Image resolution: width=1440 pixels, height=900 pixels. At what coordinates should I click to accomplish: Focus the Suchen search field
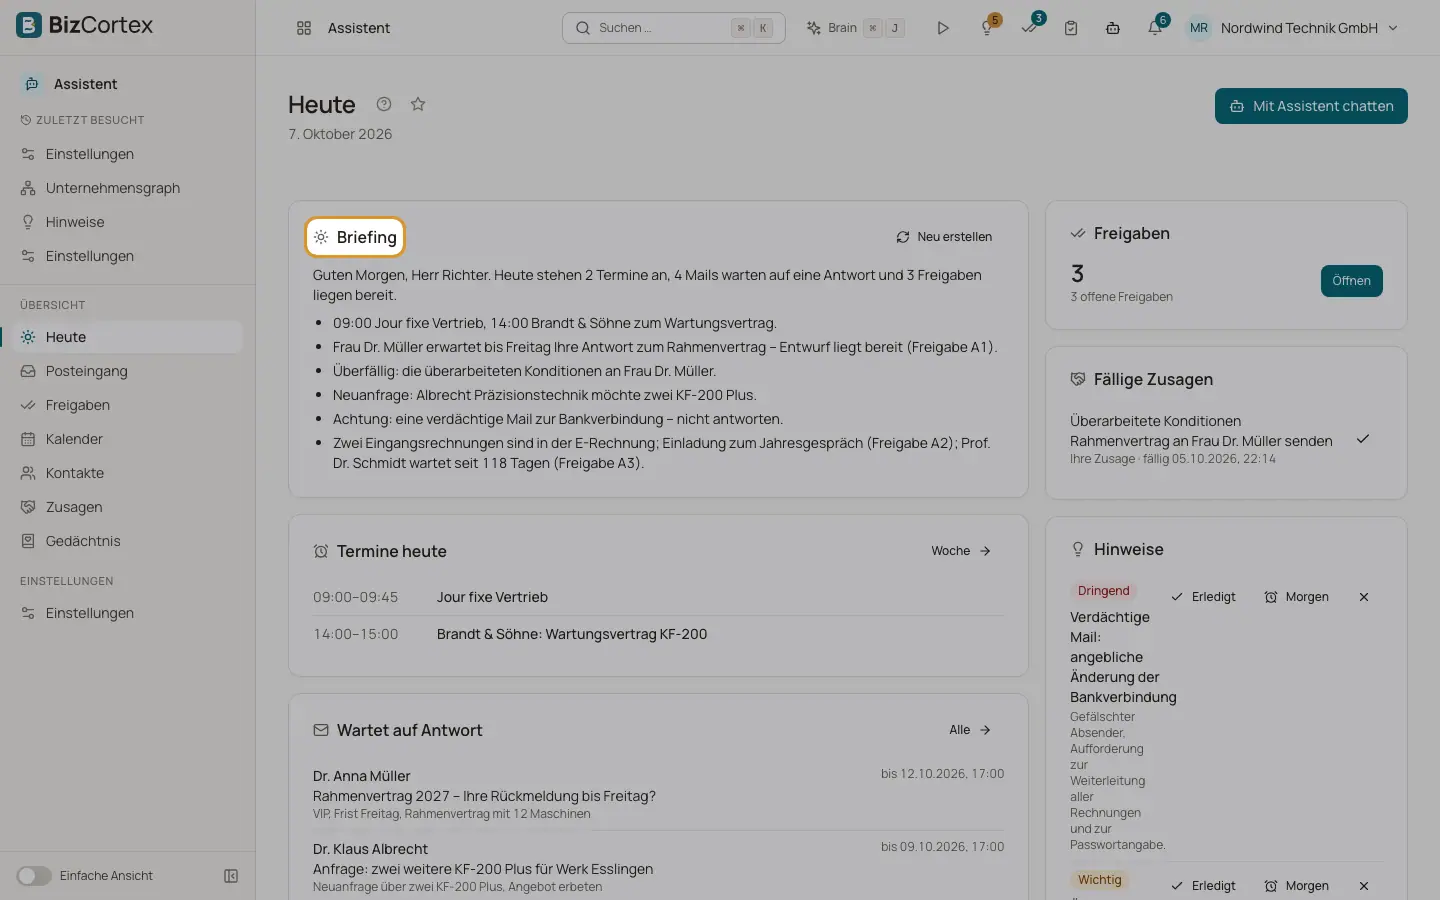(x=673, y=28)
